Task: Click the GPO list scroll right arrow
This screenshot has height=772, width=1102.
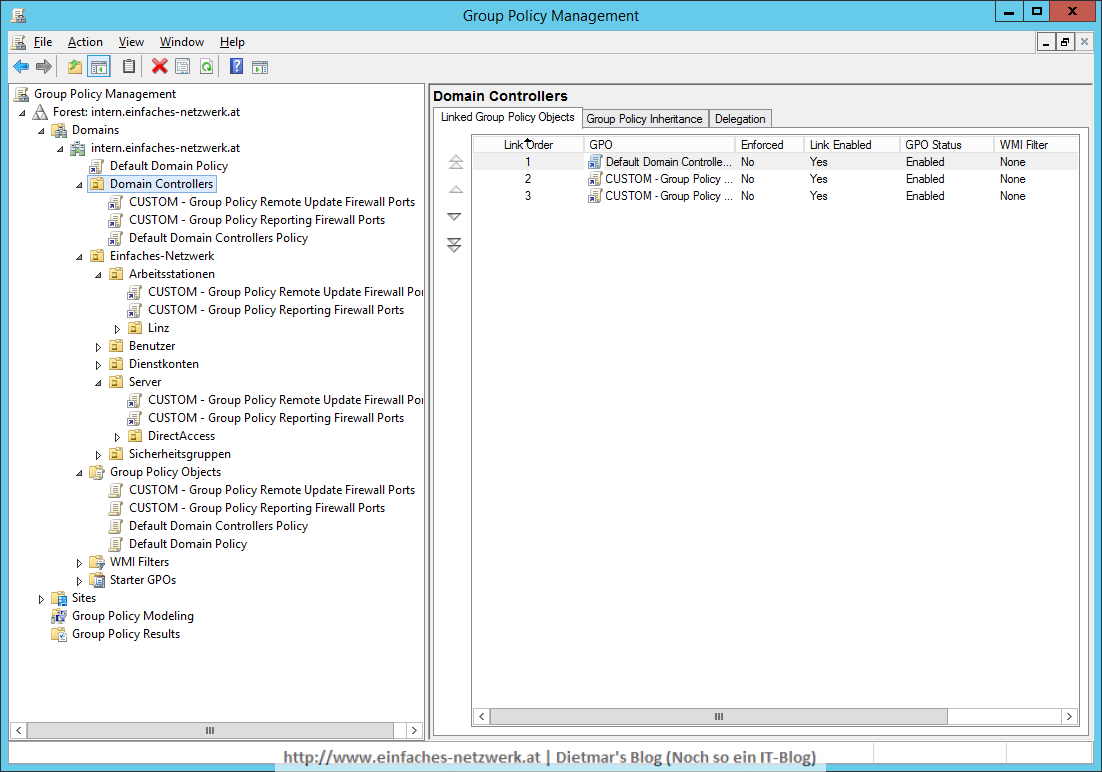Action: (1069, 716)
